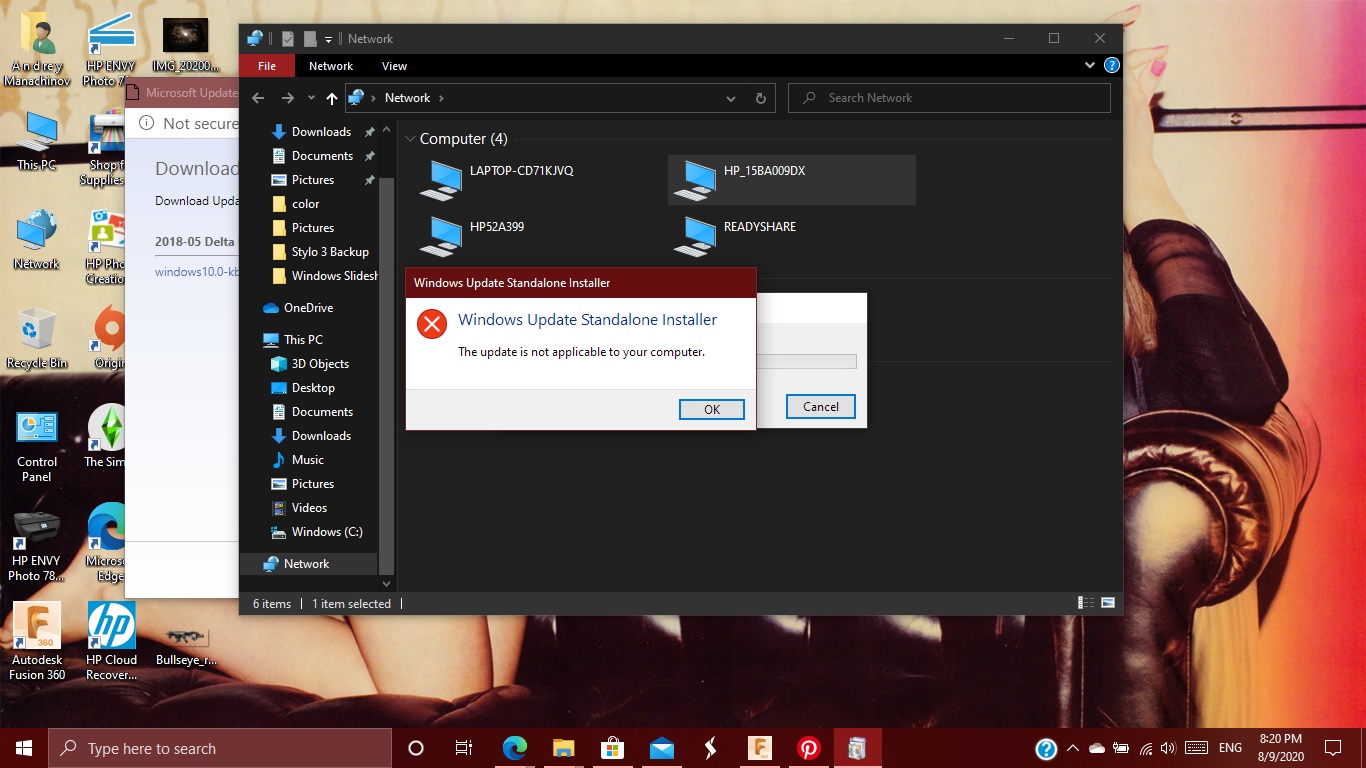Click the forward navigation arrow in Explorer
Image resolution: width=1366 pixels, height=768 pixels.
coord(288,98)
